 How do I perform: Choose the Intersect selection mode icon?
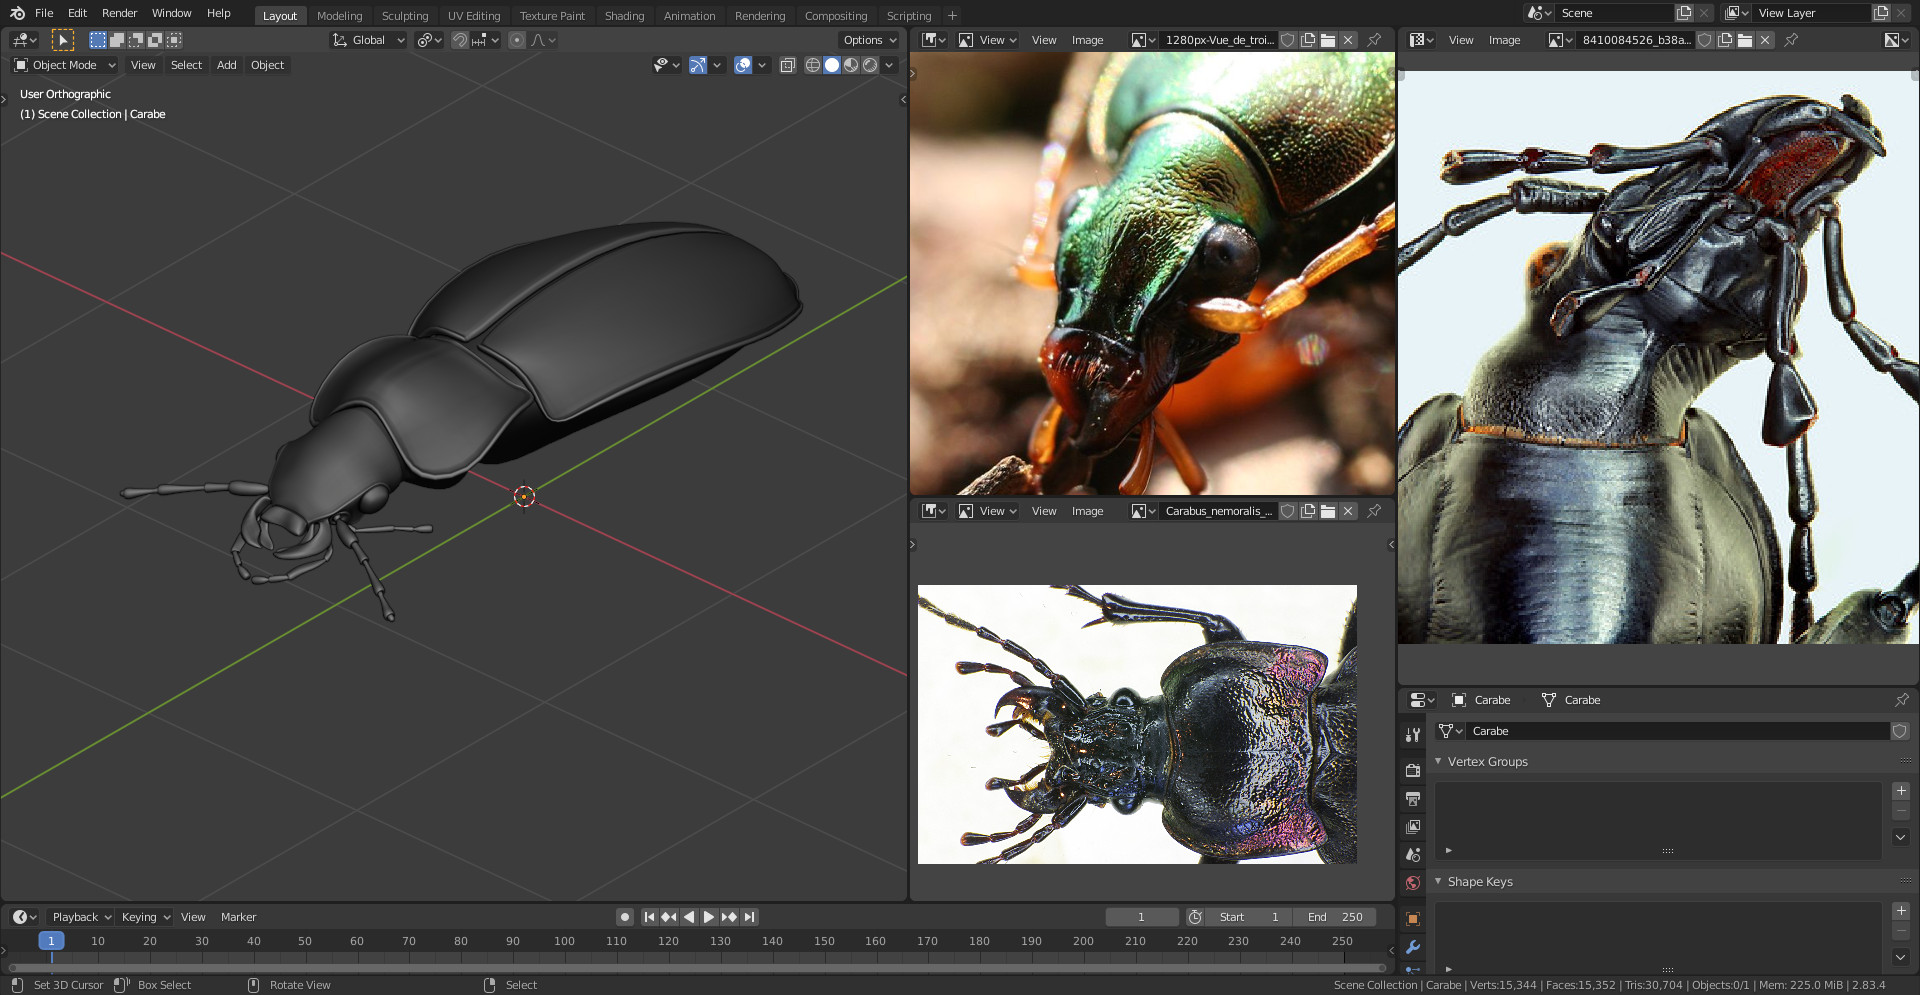[174, 40]
